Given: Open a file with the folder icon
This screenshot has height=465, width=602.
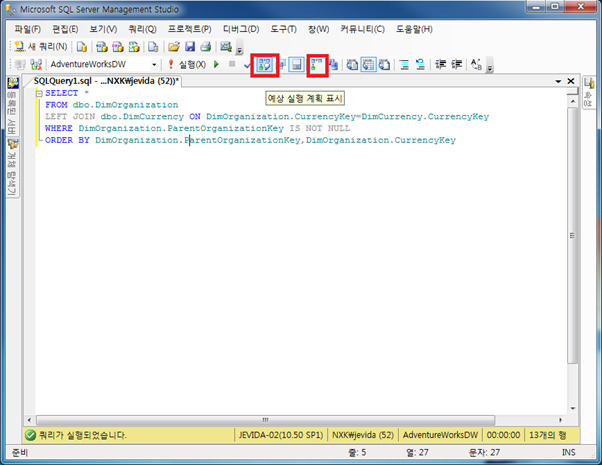Looking at the screenshot, I should [x=174, y=47].
